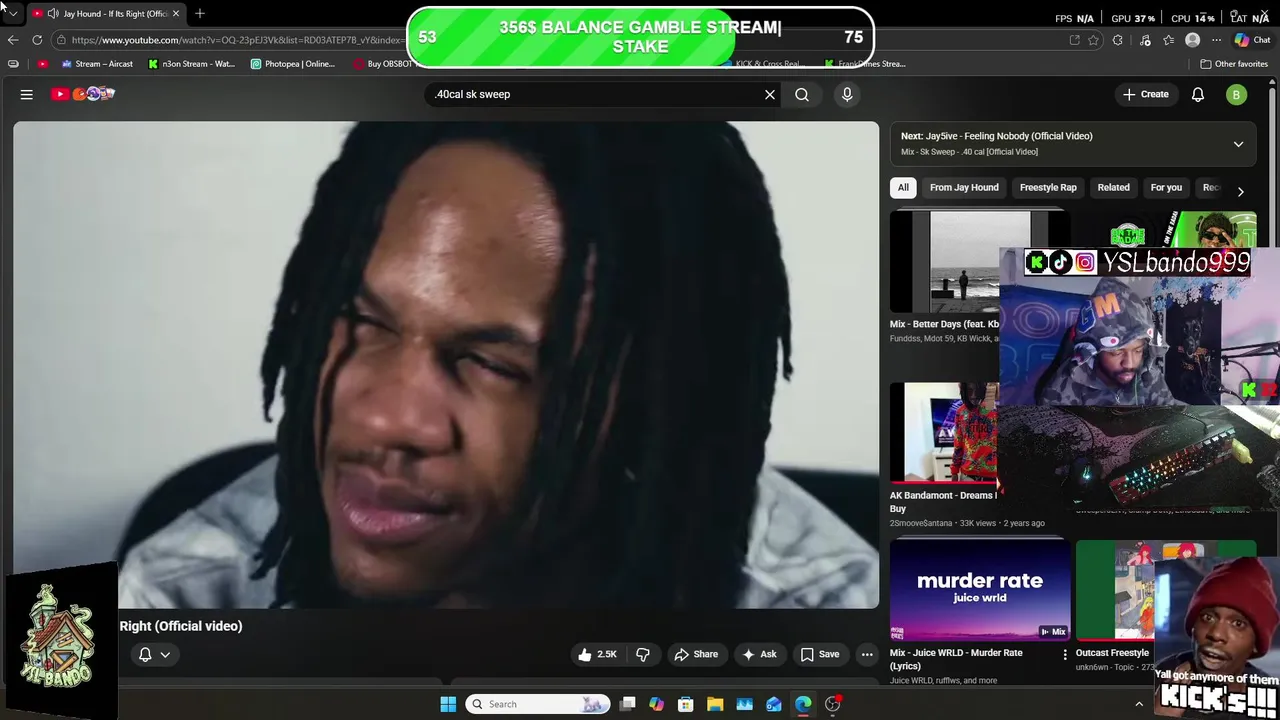Select the All filter chip
1280x720 pixels.
903,187
